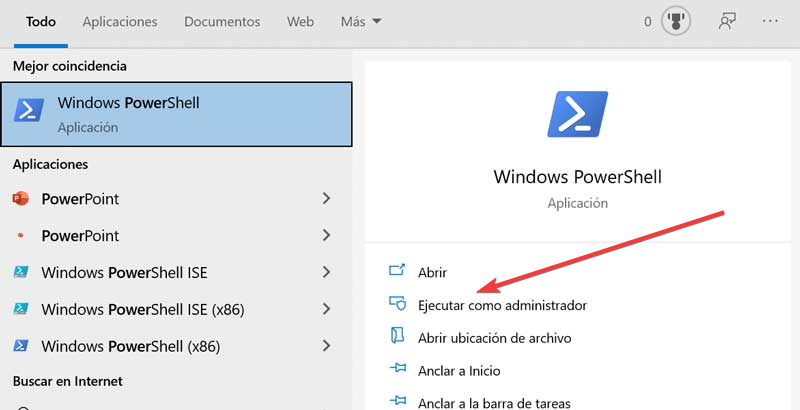
Task: Expand Windows PowerShell (x86) chevron
Action: point(327,346)
